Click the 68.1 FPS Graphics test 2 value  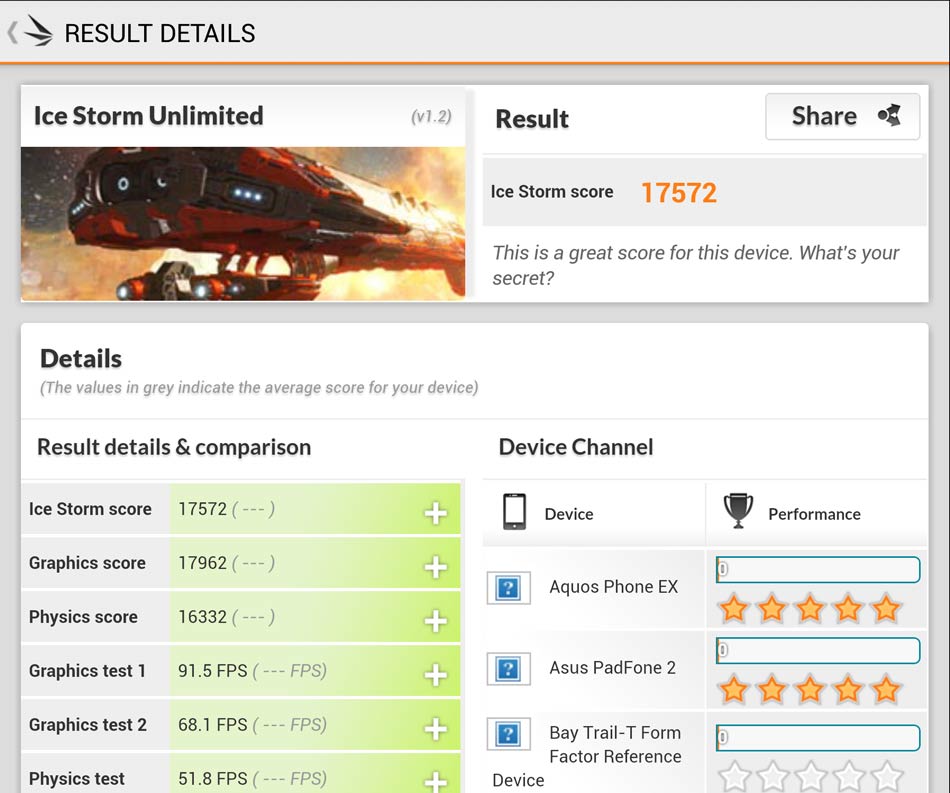tap(213, 725)
